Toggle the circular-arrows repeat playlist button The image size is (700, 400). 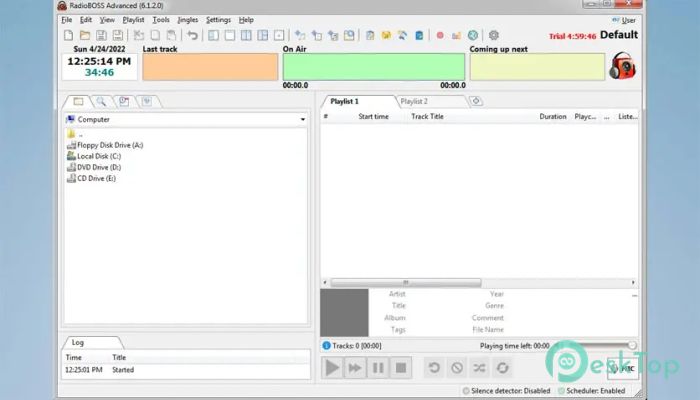(502, 368)
